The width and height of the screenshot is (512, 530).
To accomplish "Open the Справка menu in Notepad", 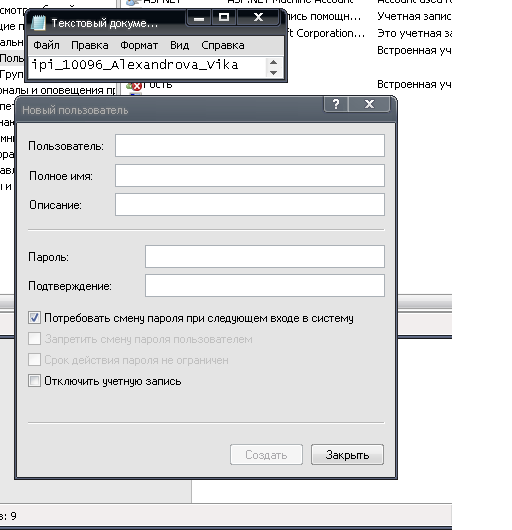I will pos(222,45).
